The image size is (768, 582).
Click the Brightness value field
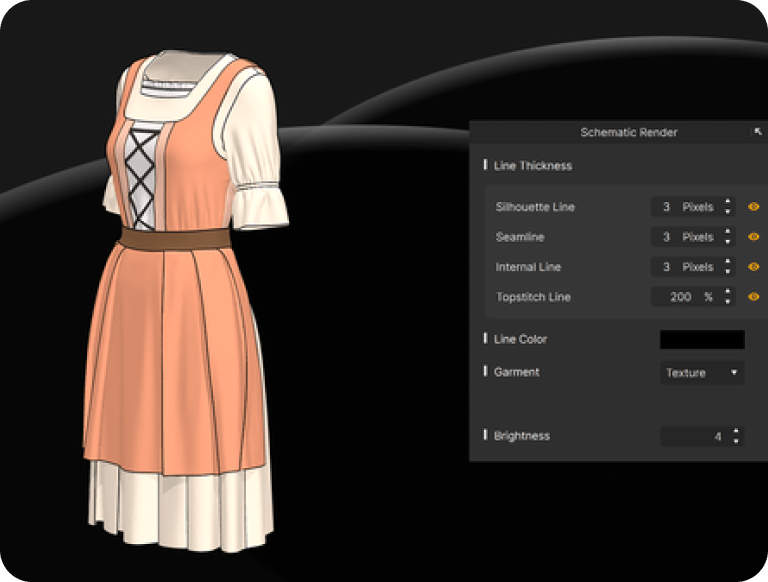pyautogui.click(x=695, y=436)
